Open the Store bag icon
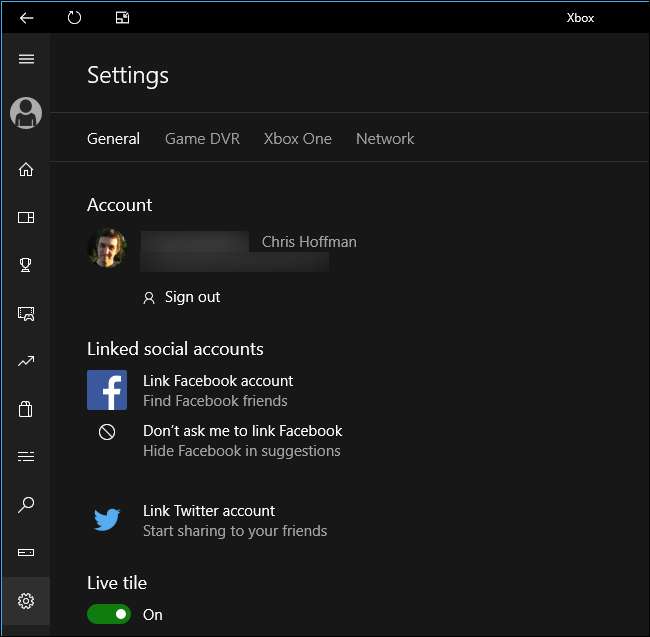The image size is (650, 637). tap(26, 408)
